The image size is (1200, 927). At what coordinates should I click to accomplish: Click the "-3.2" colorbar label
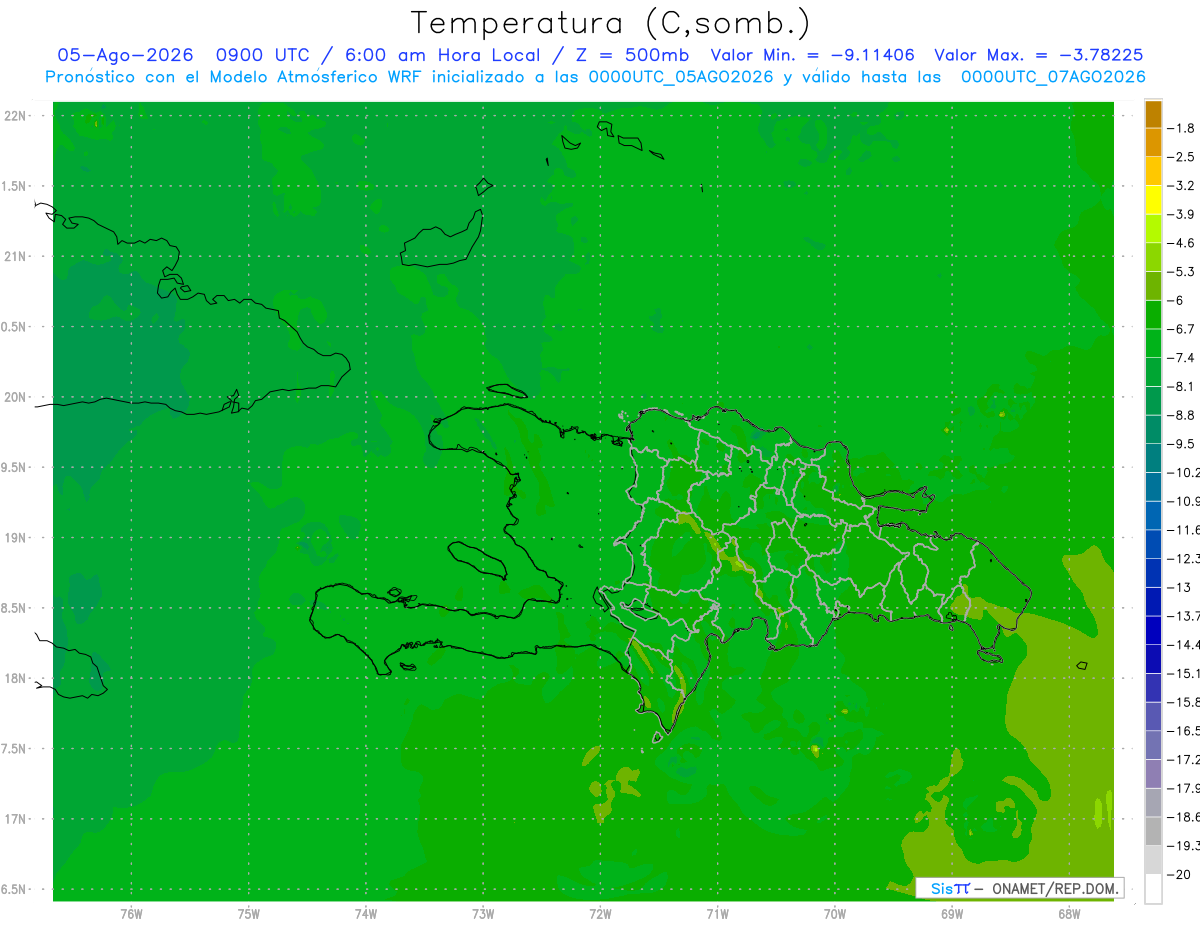click(1182, 186)
